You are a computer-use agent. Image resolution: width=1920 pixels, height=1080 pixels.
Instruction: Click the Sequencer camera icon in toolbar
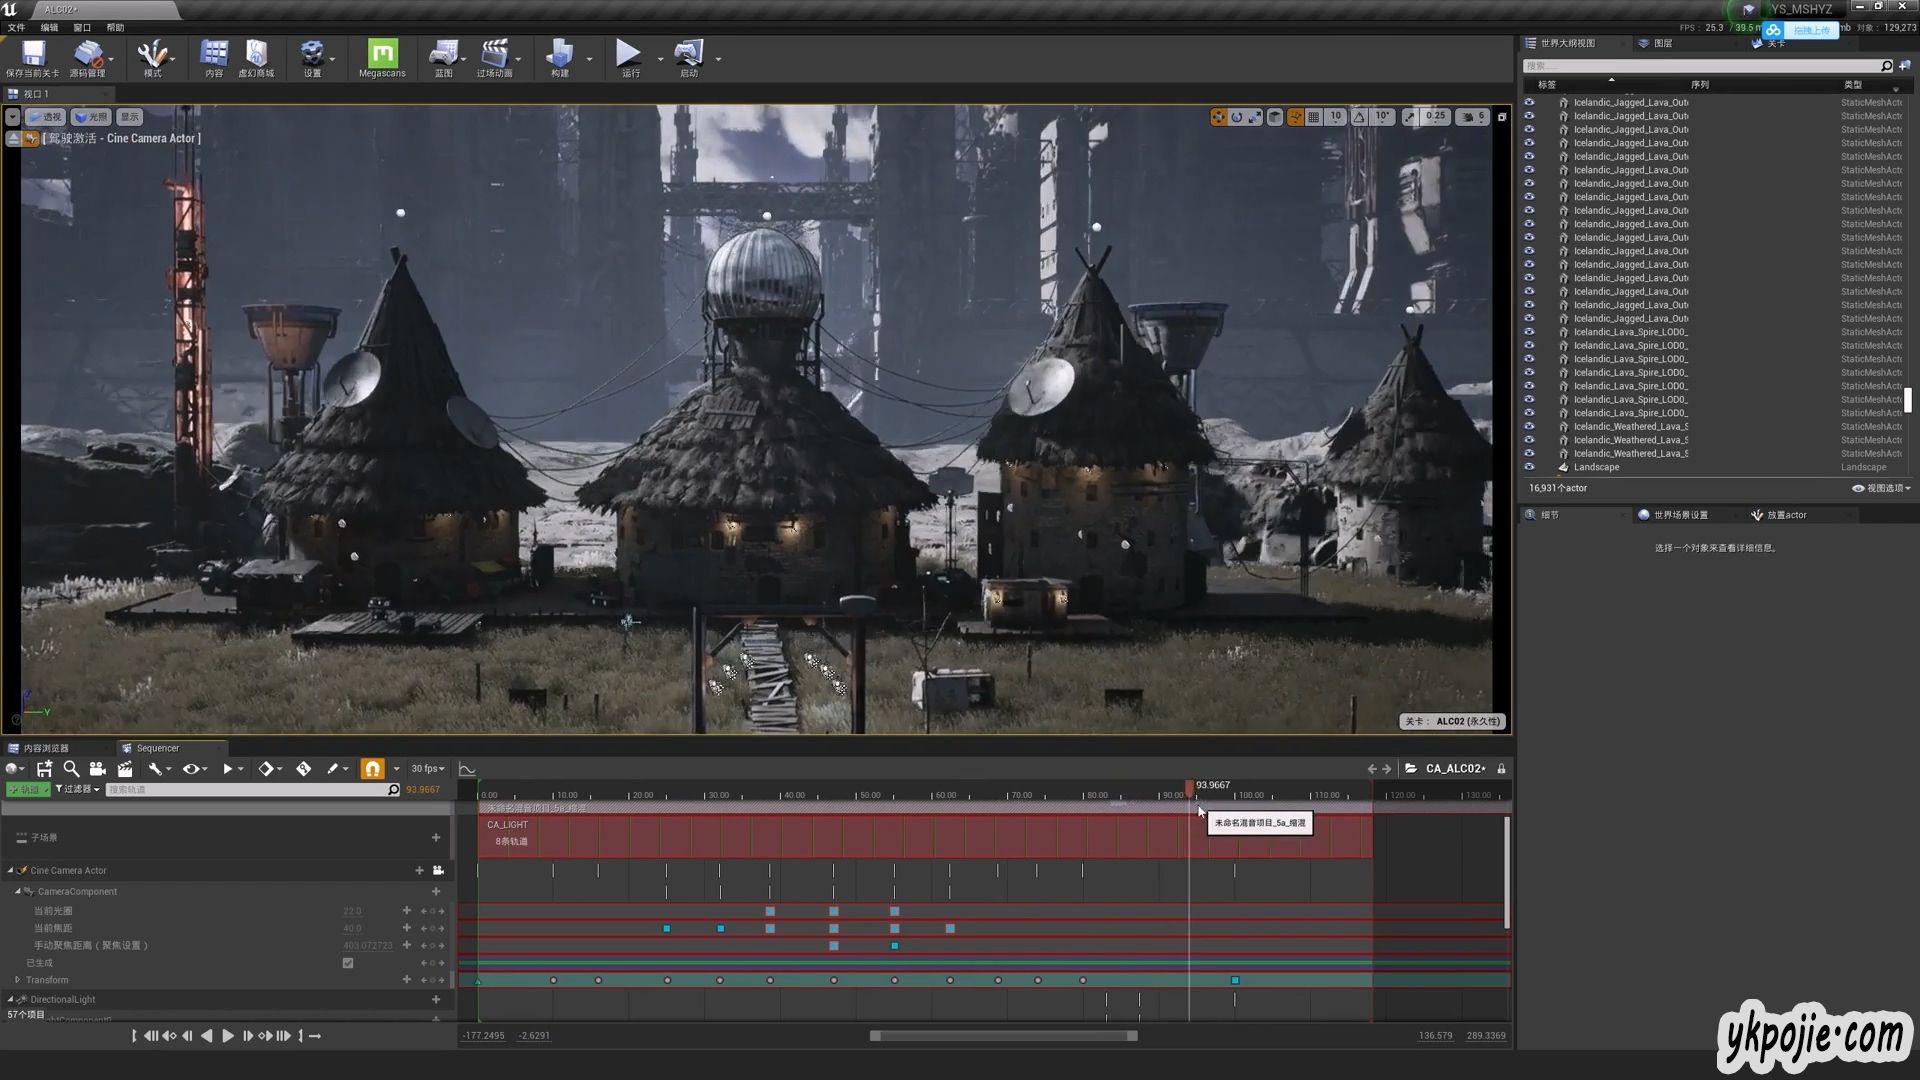point(97,768)
